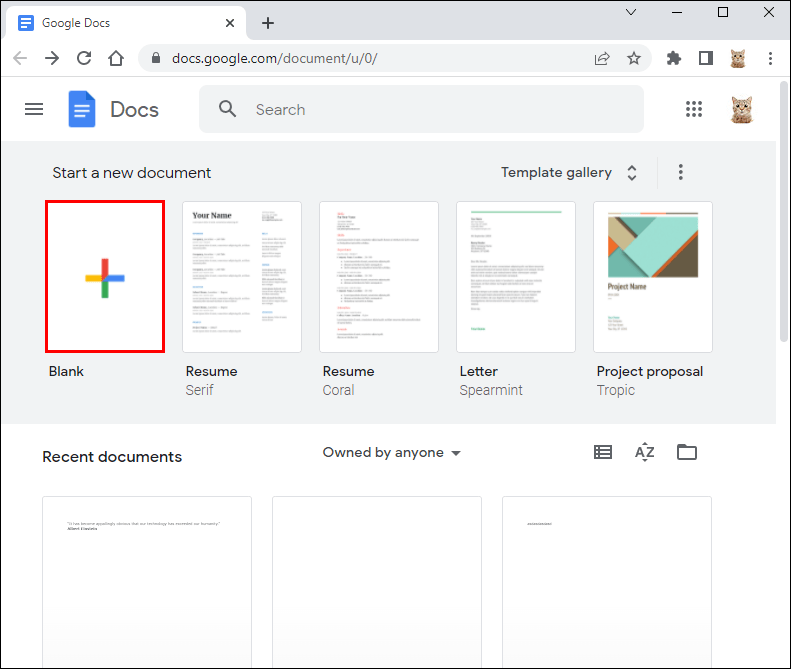791x669 pixels.
Task: Open the Resume Serif template
Action: (x=242, y=277)
